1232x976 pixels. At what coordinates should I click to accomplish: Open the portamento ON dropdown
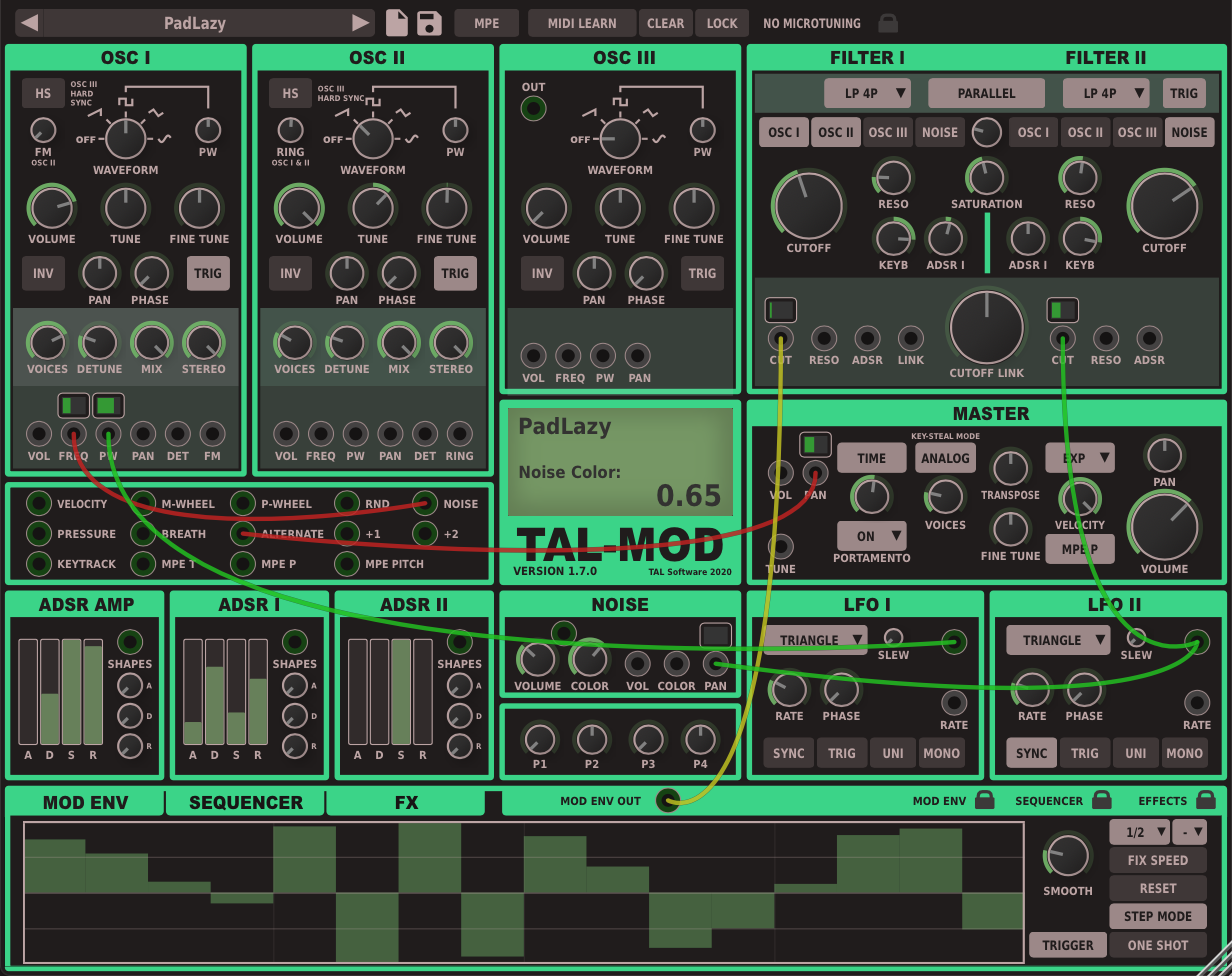[871, 536]
